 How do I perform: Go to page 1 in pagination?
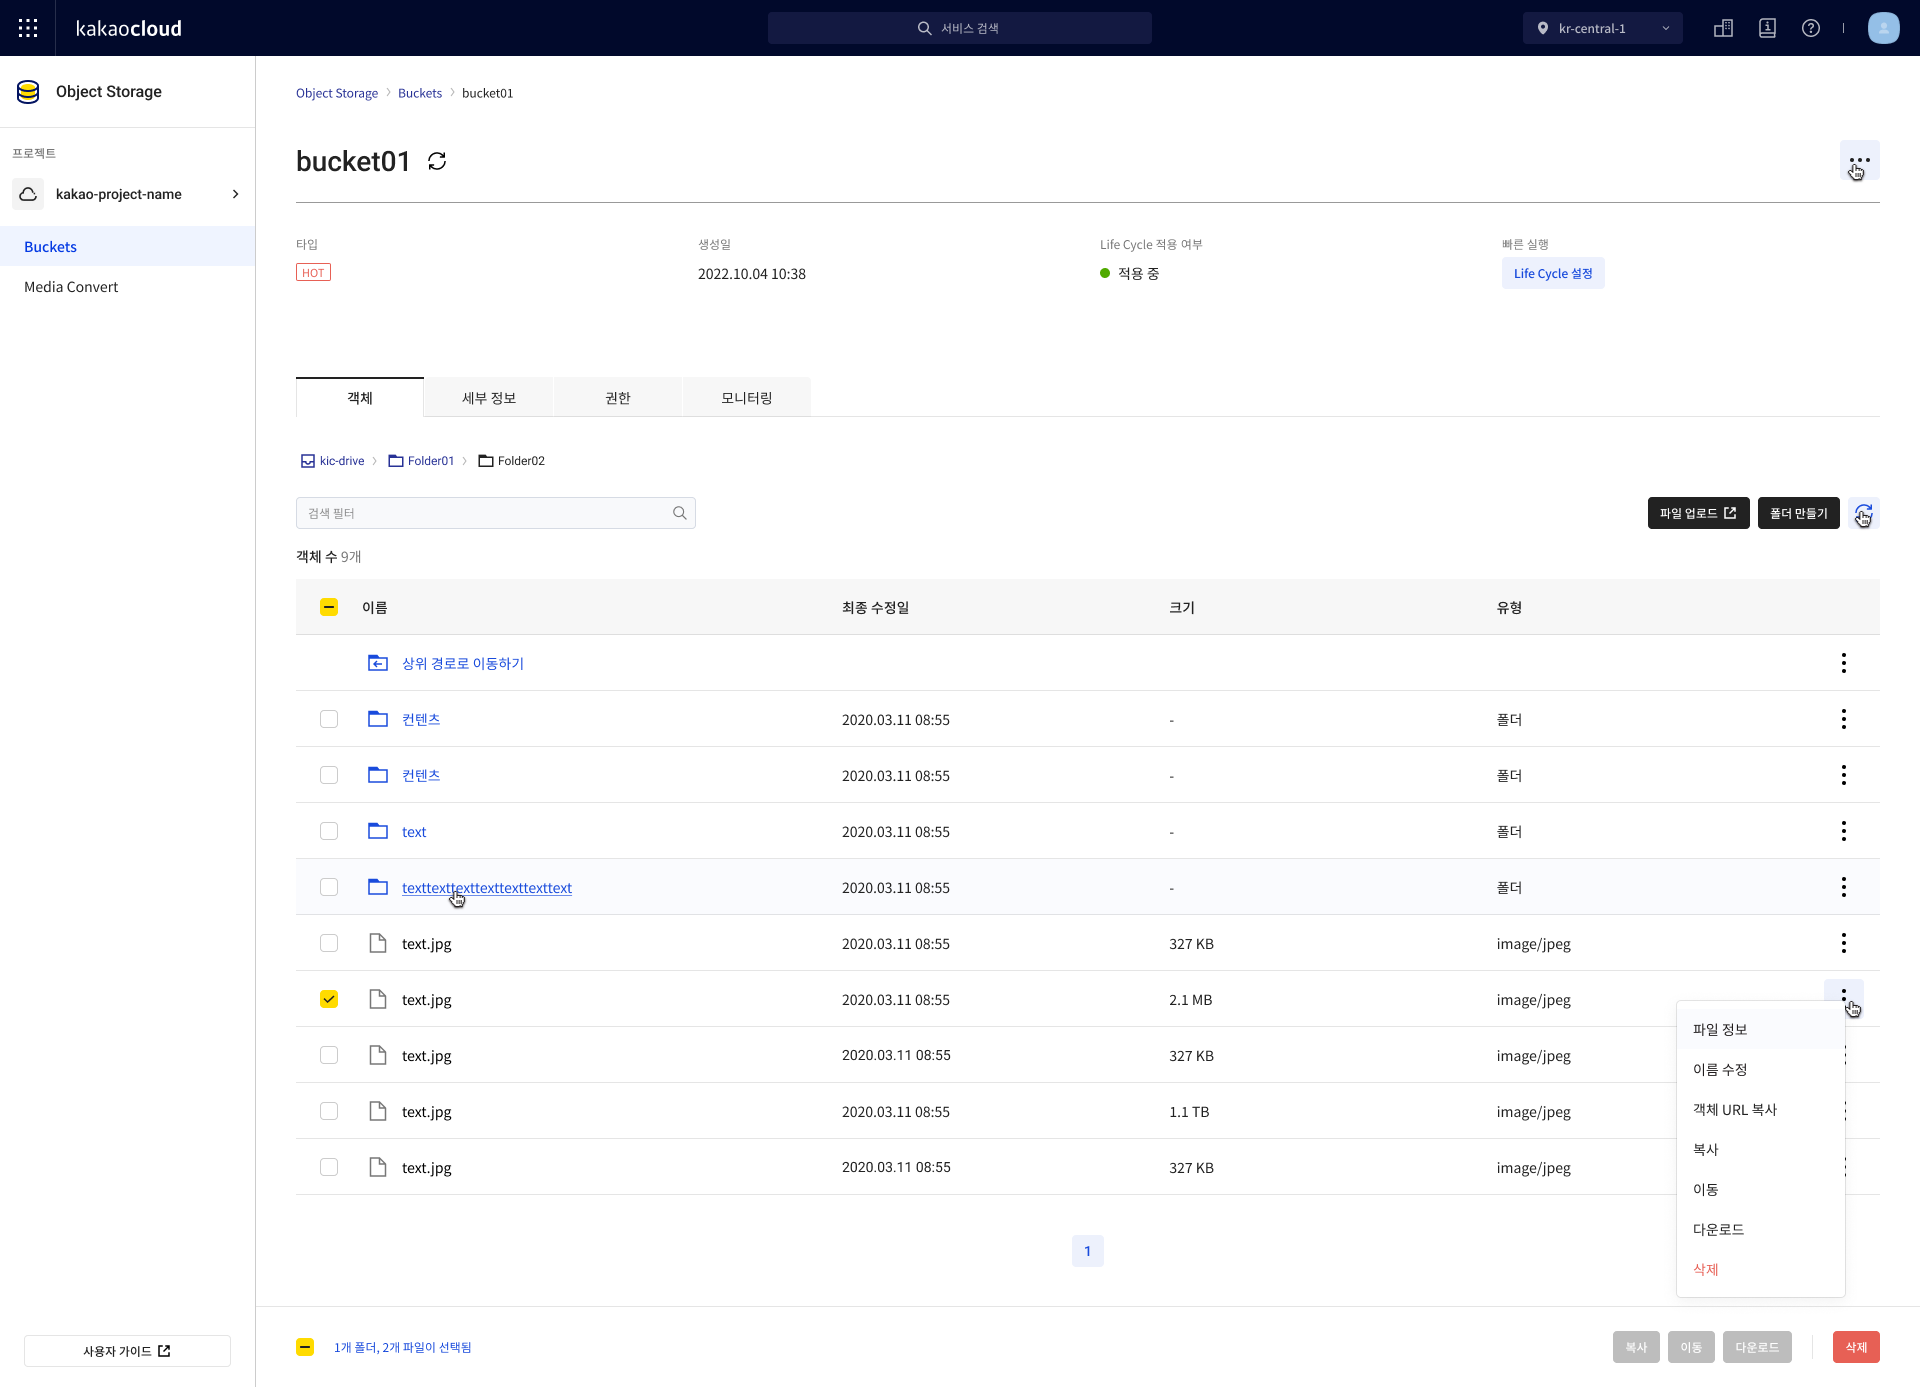coord(1088,1251)
